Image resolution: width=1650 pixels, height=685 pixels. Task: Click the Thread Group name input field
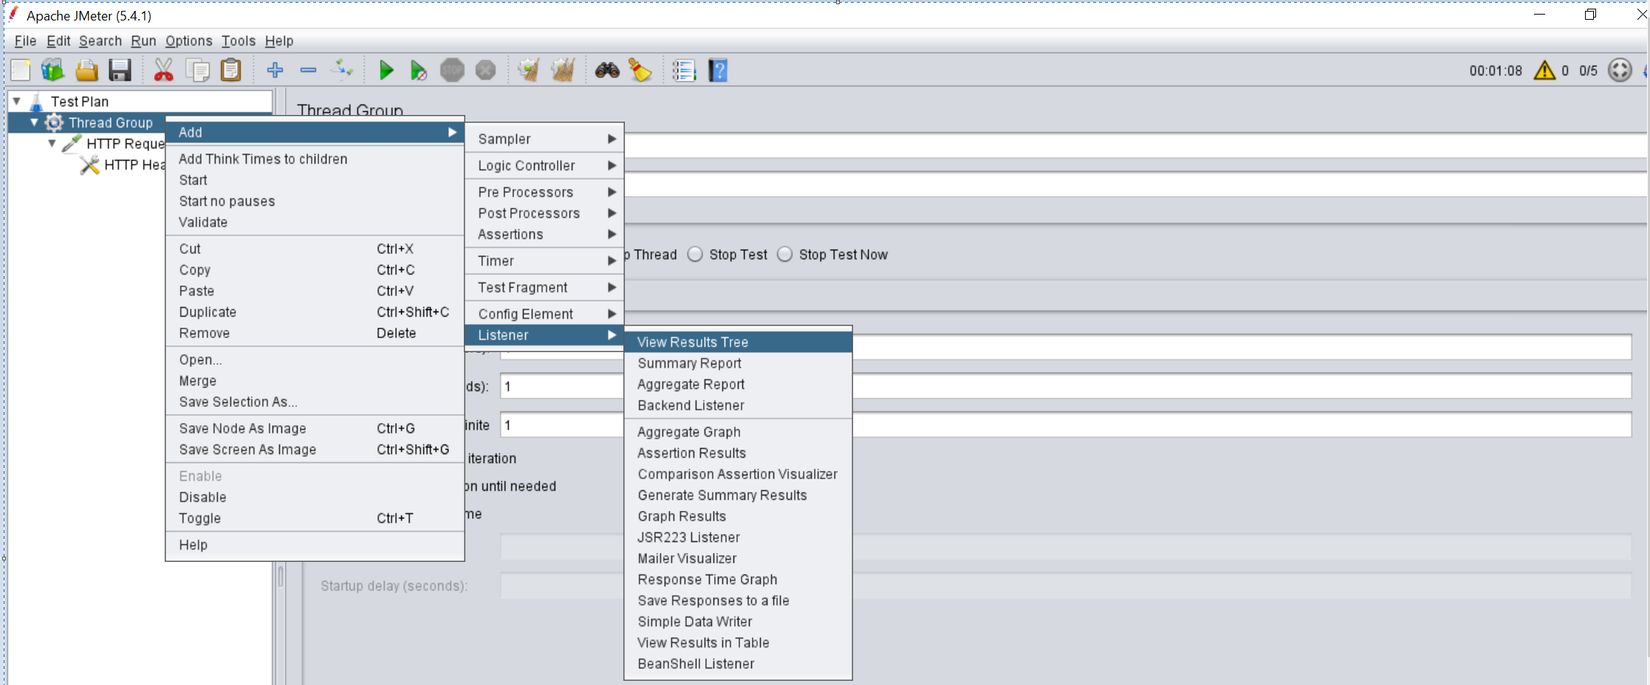(x=1135, y=147)
